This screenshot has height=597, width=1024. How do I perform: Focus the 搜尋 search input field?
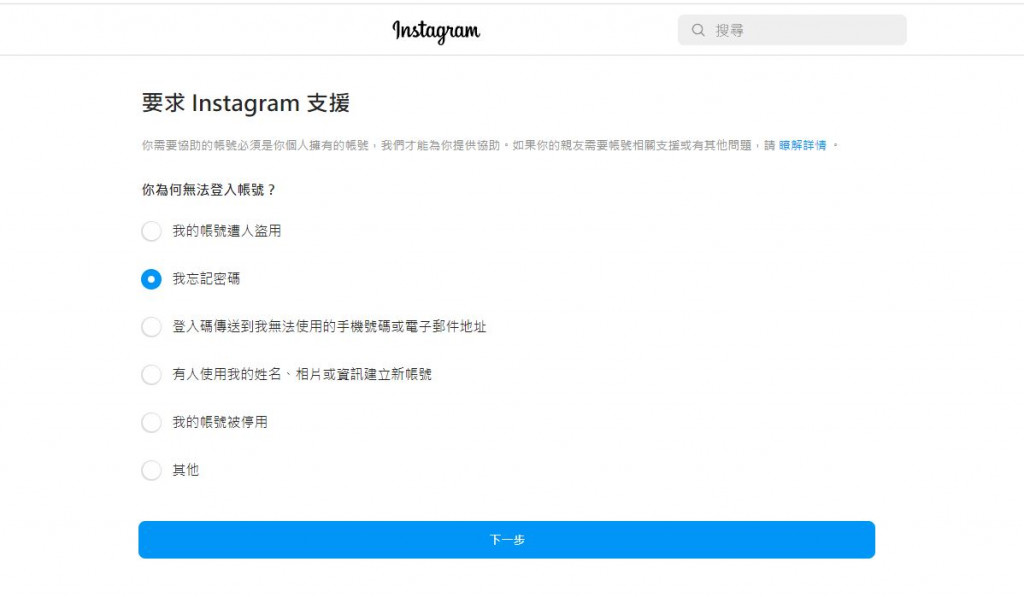tap(792, 30)
